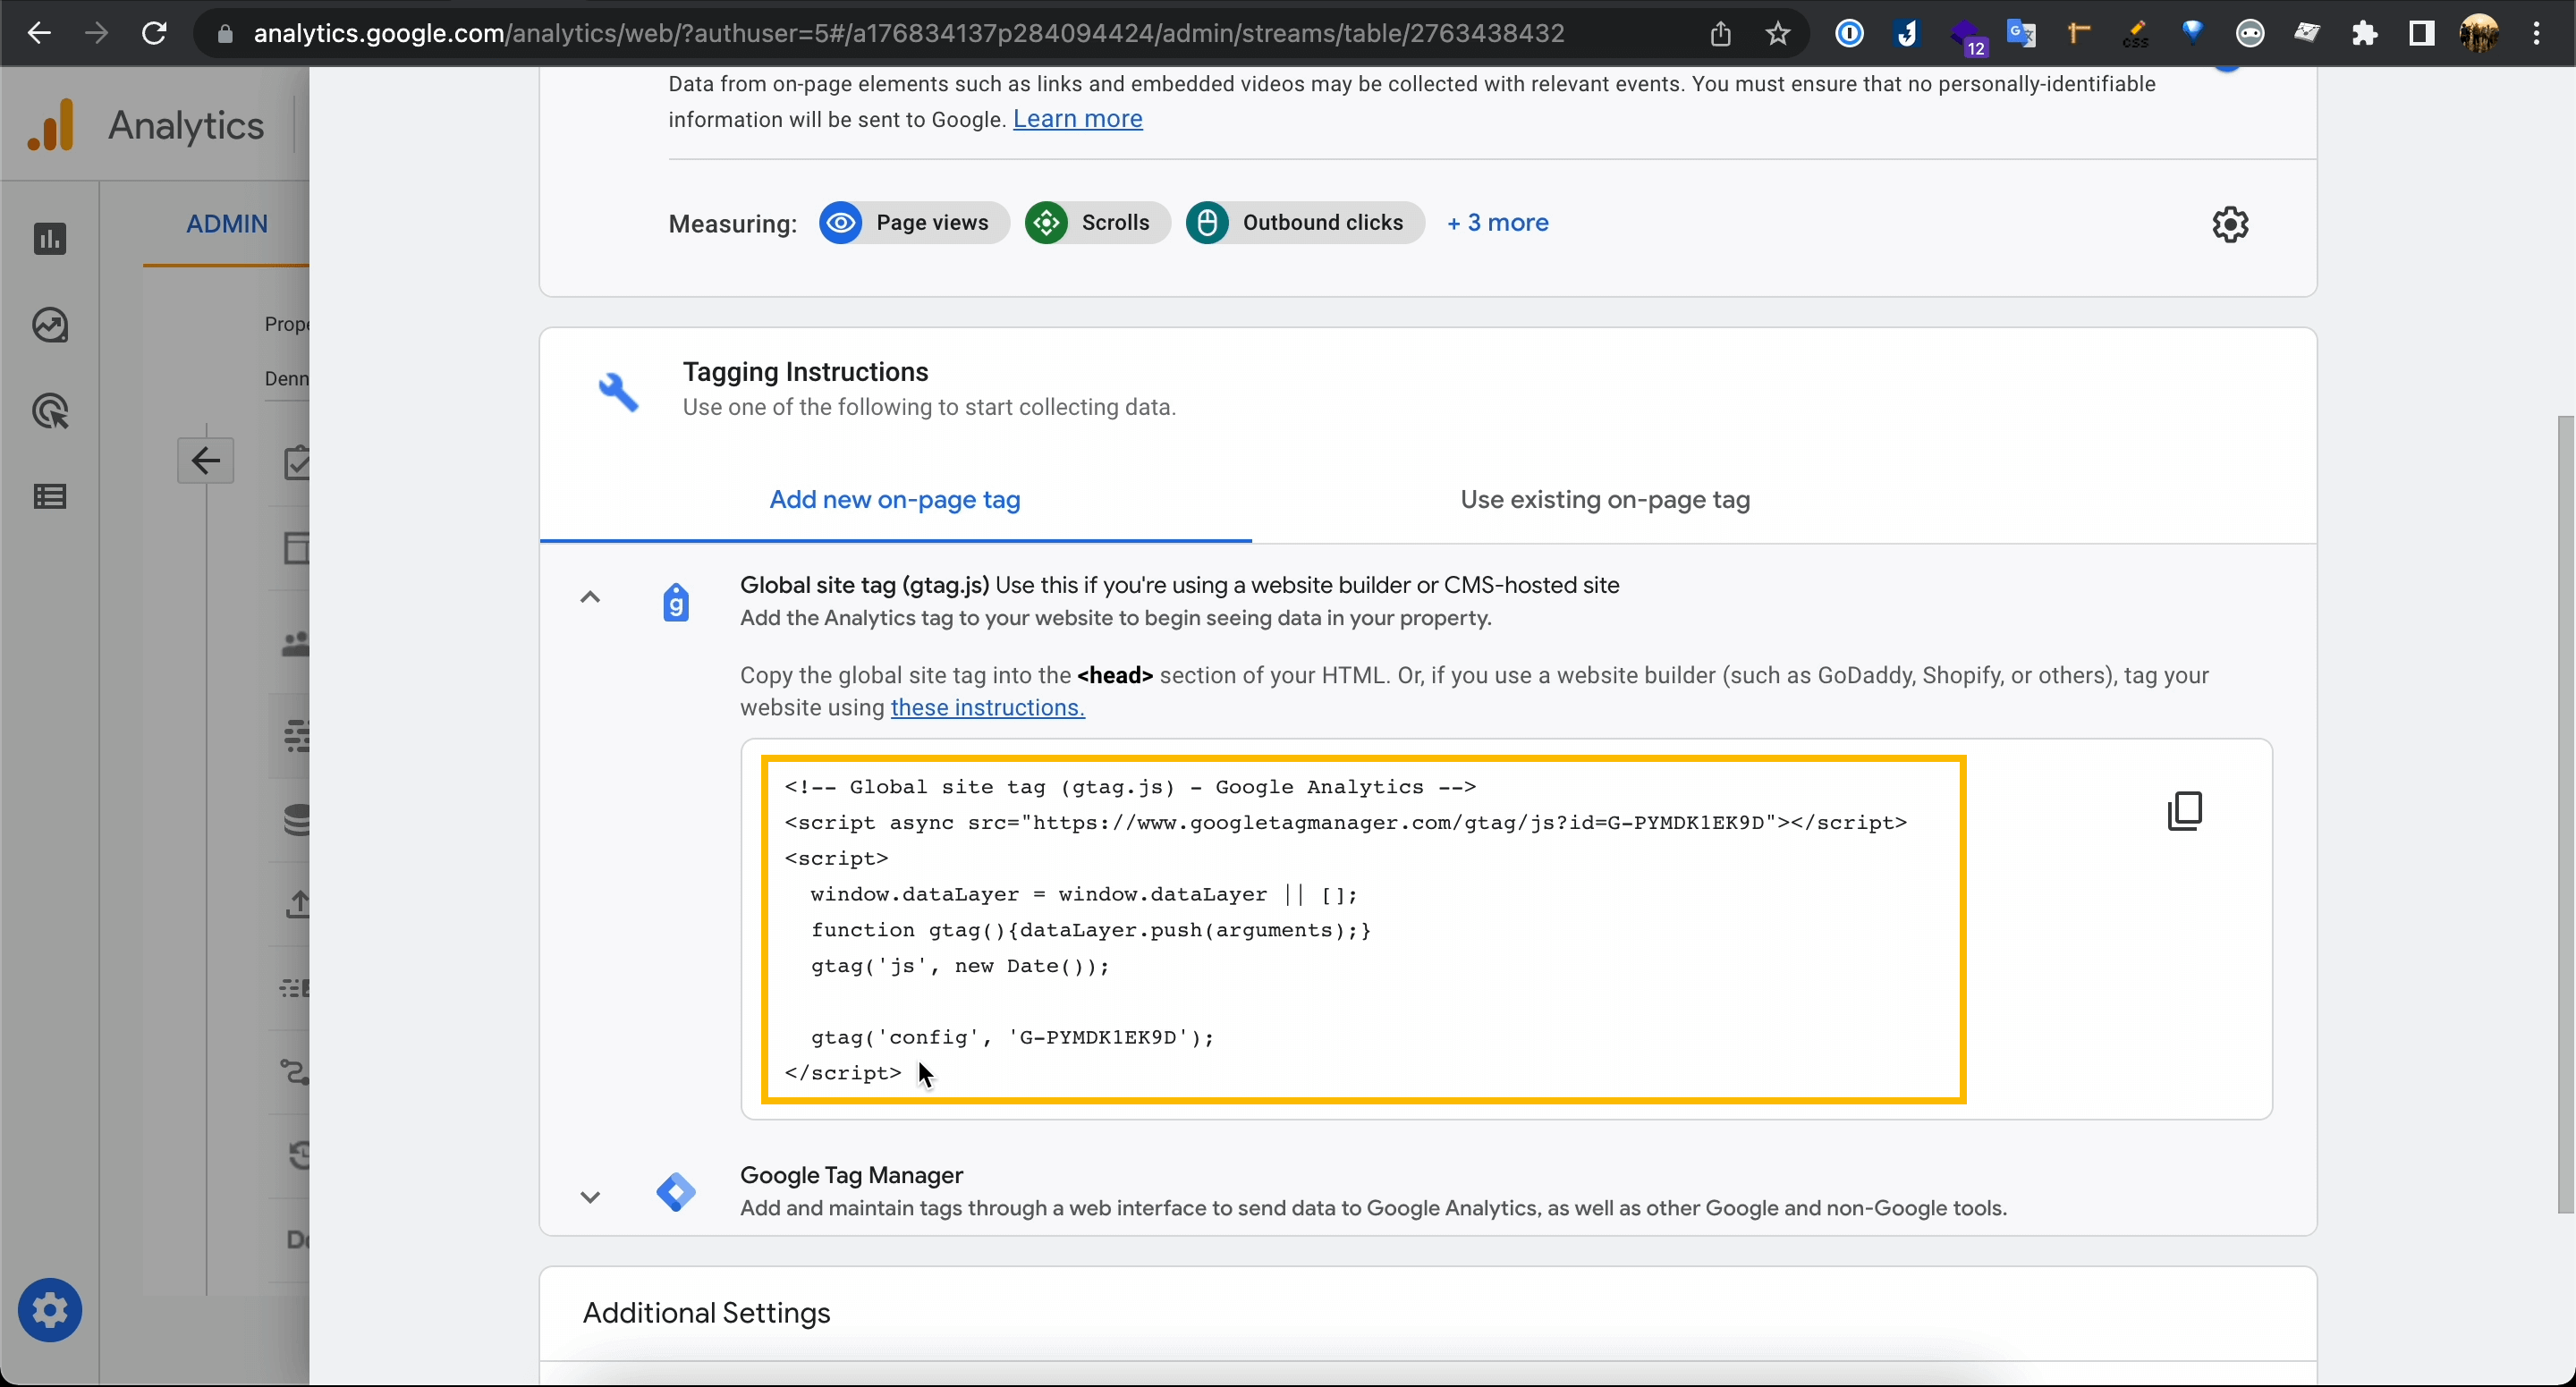Share the page using the share icon
The height and width of the screenshot is (1387, 2576).
pos(1720,34)
